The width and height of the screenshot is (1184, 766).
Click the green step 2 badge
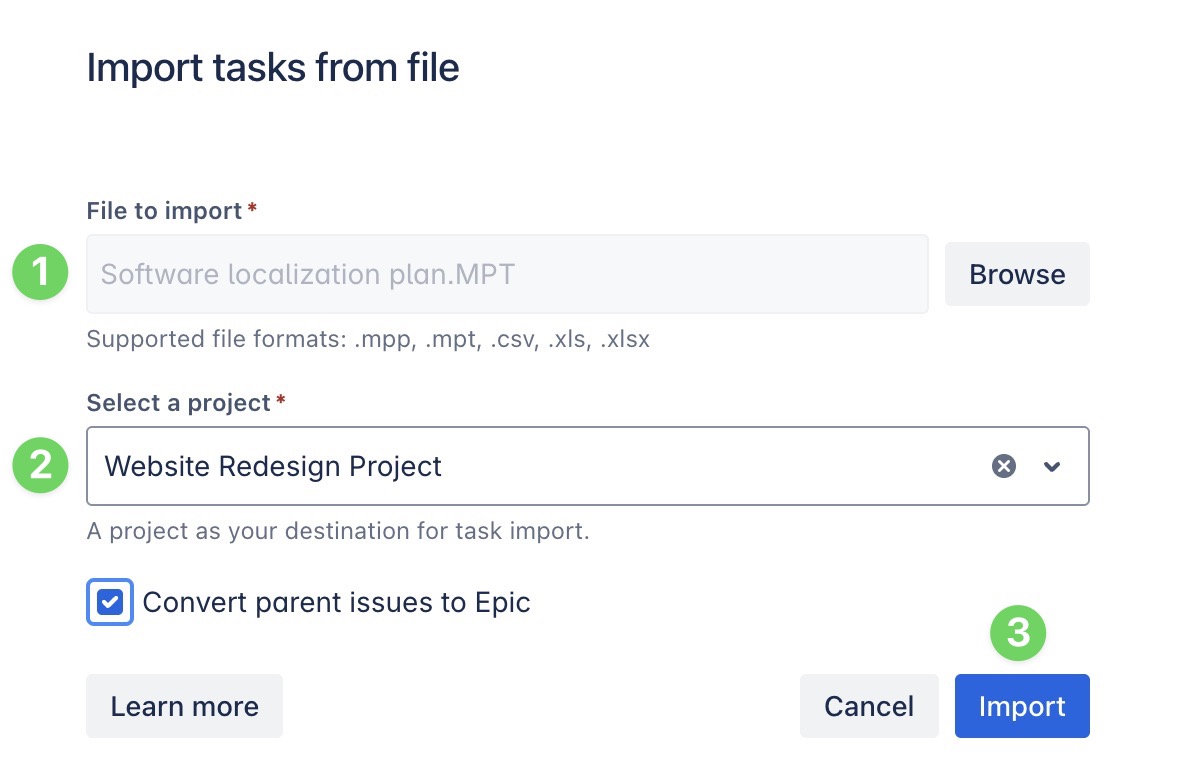click(40, 466)
